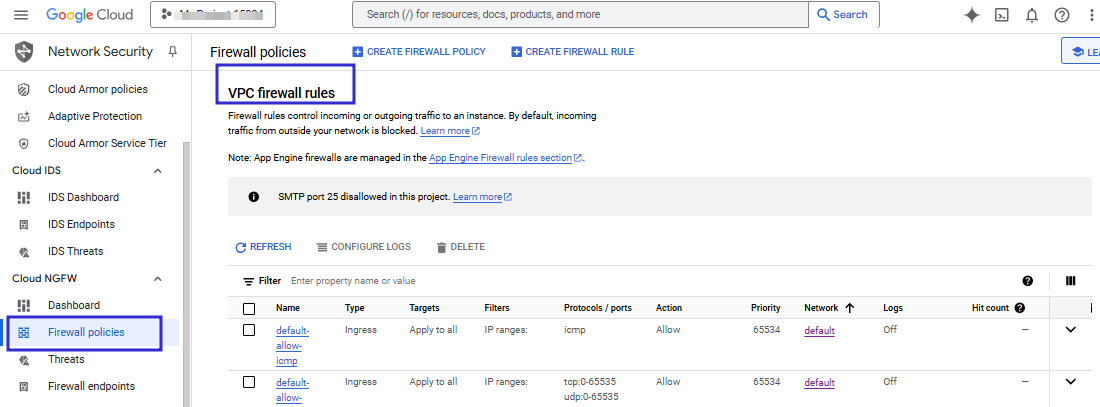
Task: Click the Cloud NGFW Dashboard icon
Action: [24, 305]
